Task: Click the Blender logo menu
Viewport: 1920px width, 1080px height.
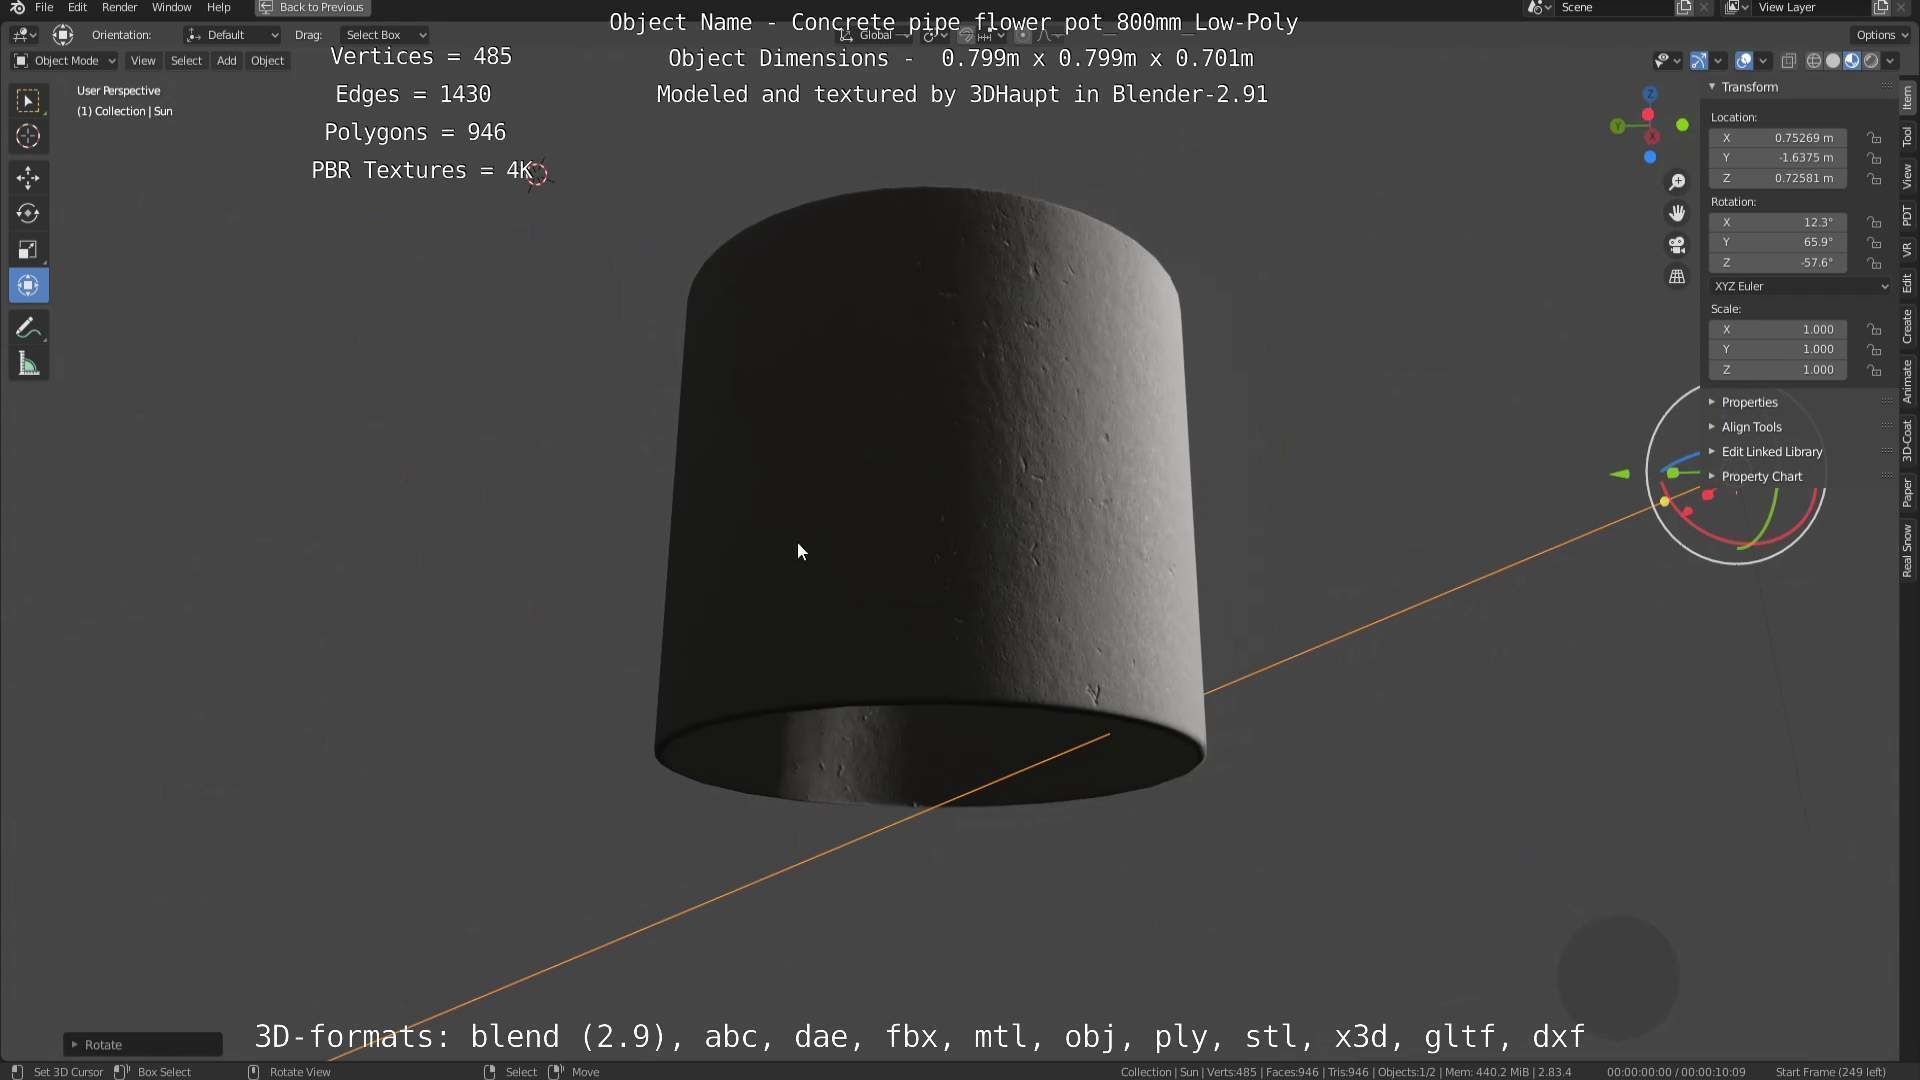Action: [16, 7]
